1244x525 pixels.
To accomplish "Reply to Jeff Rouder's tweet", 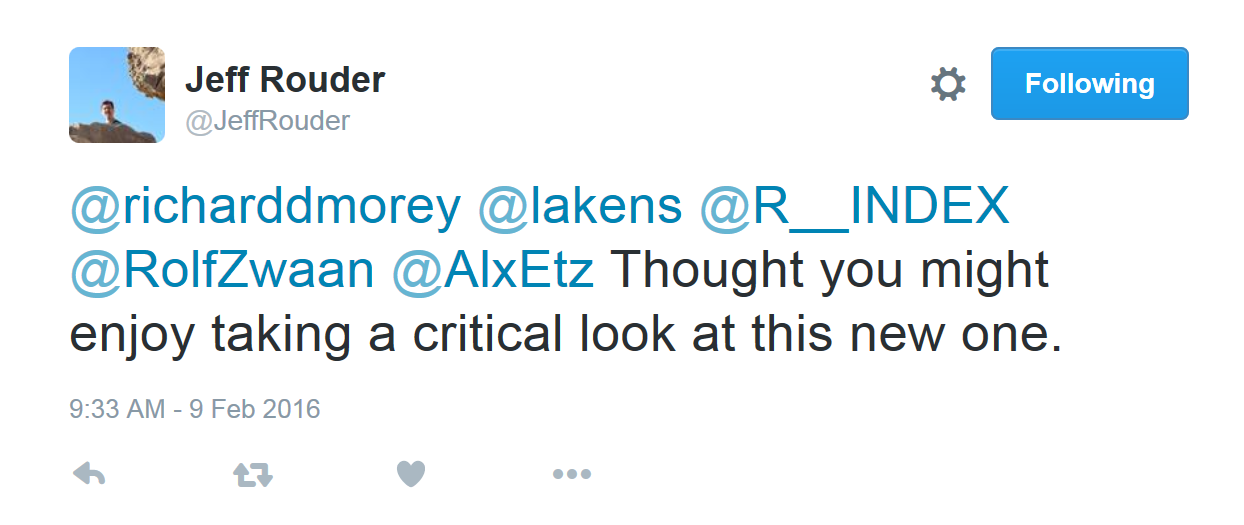I will click(x=90, y=474).
